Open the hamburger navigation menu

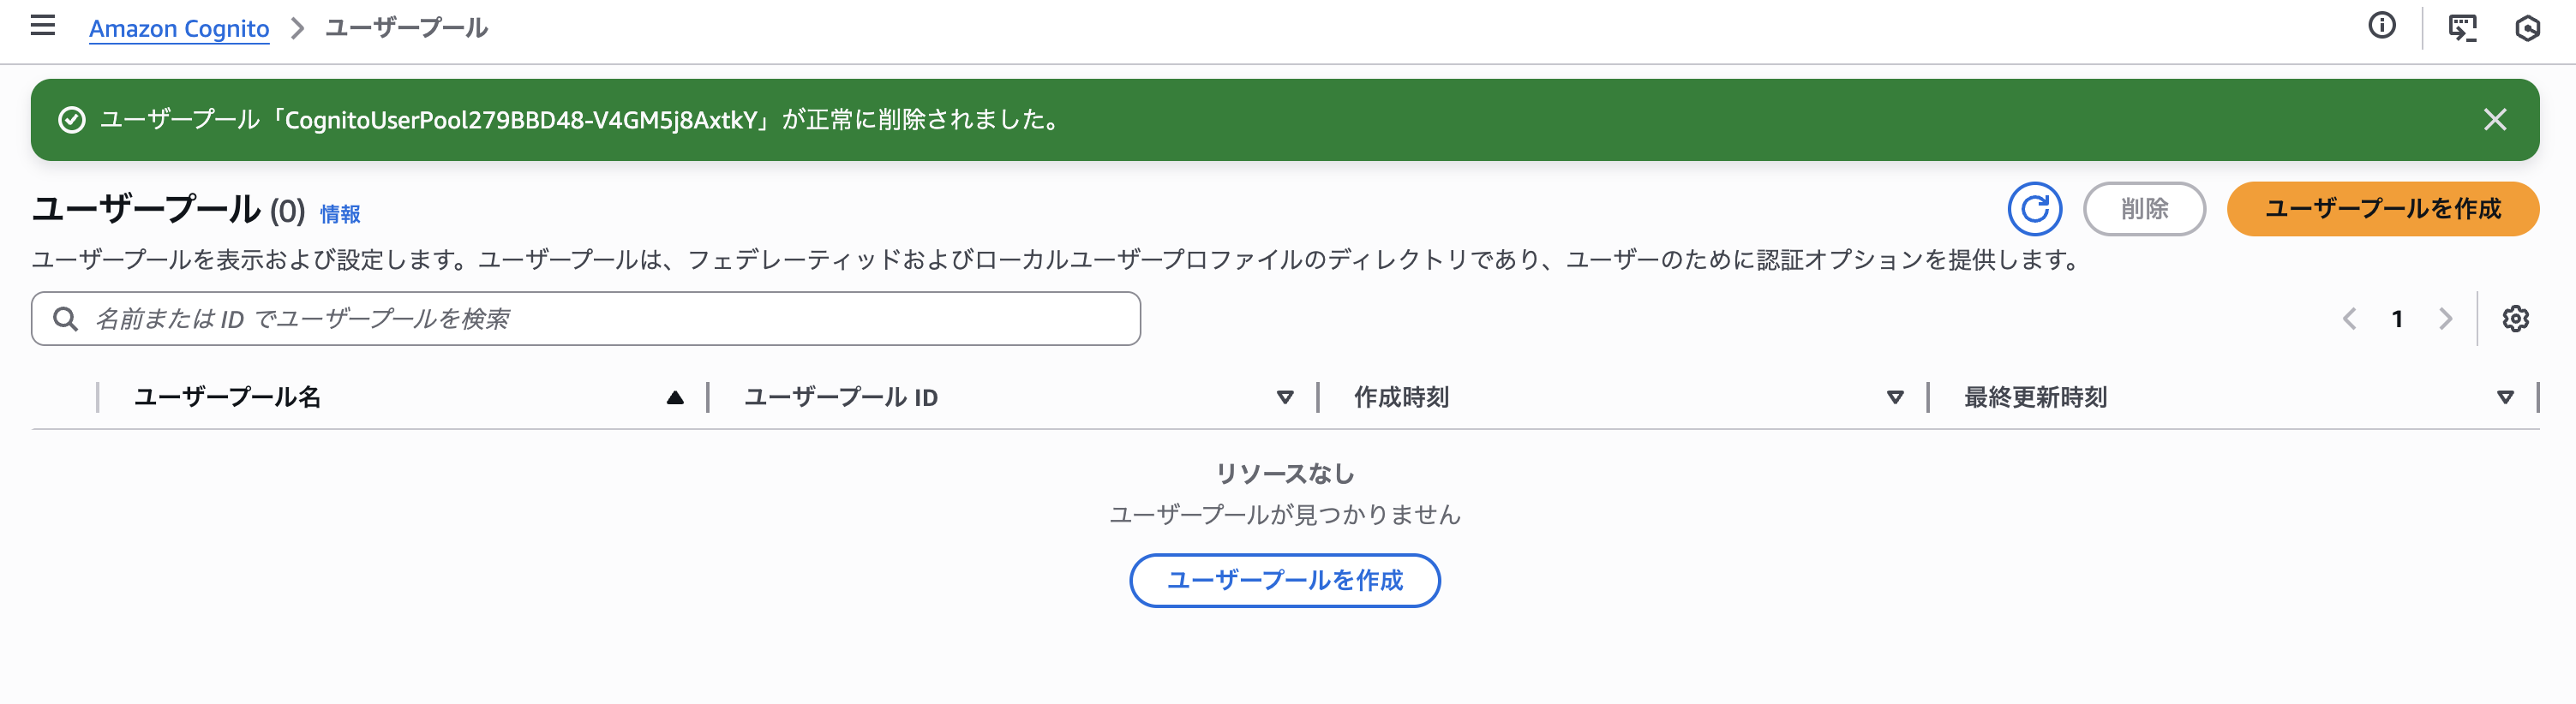coord(43,26)
